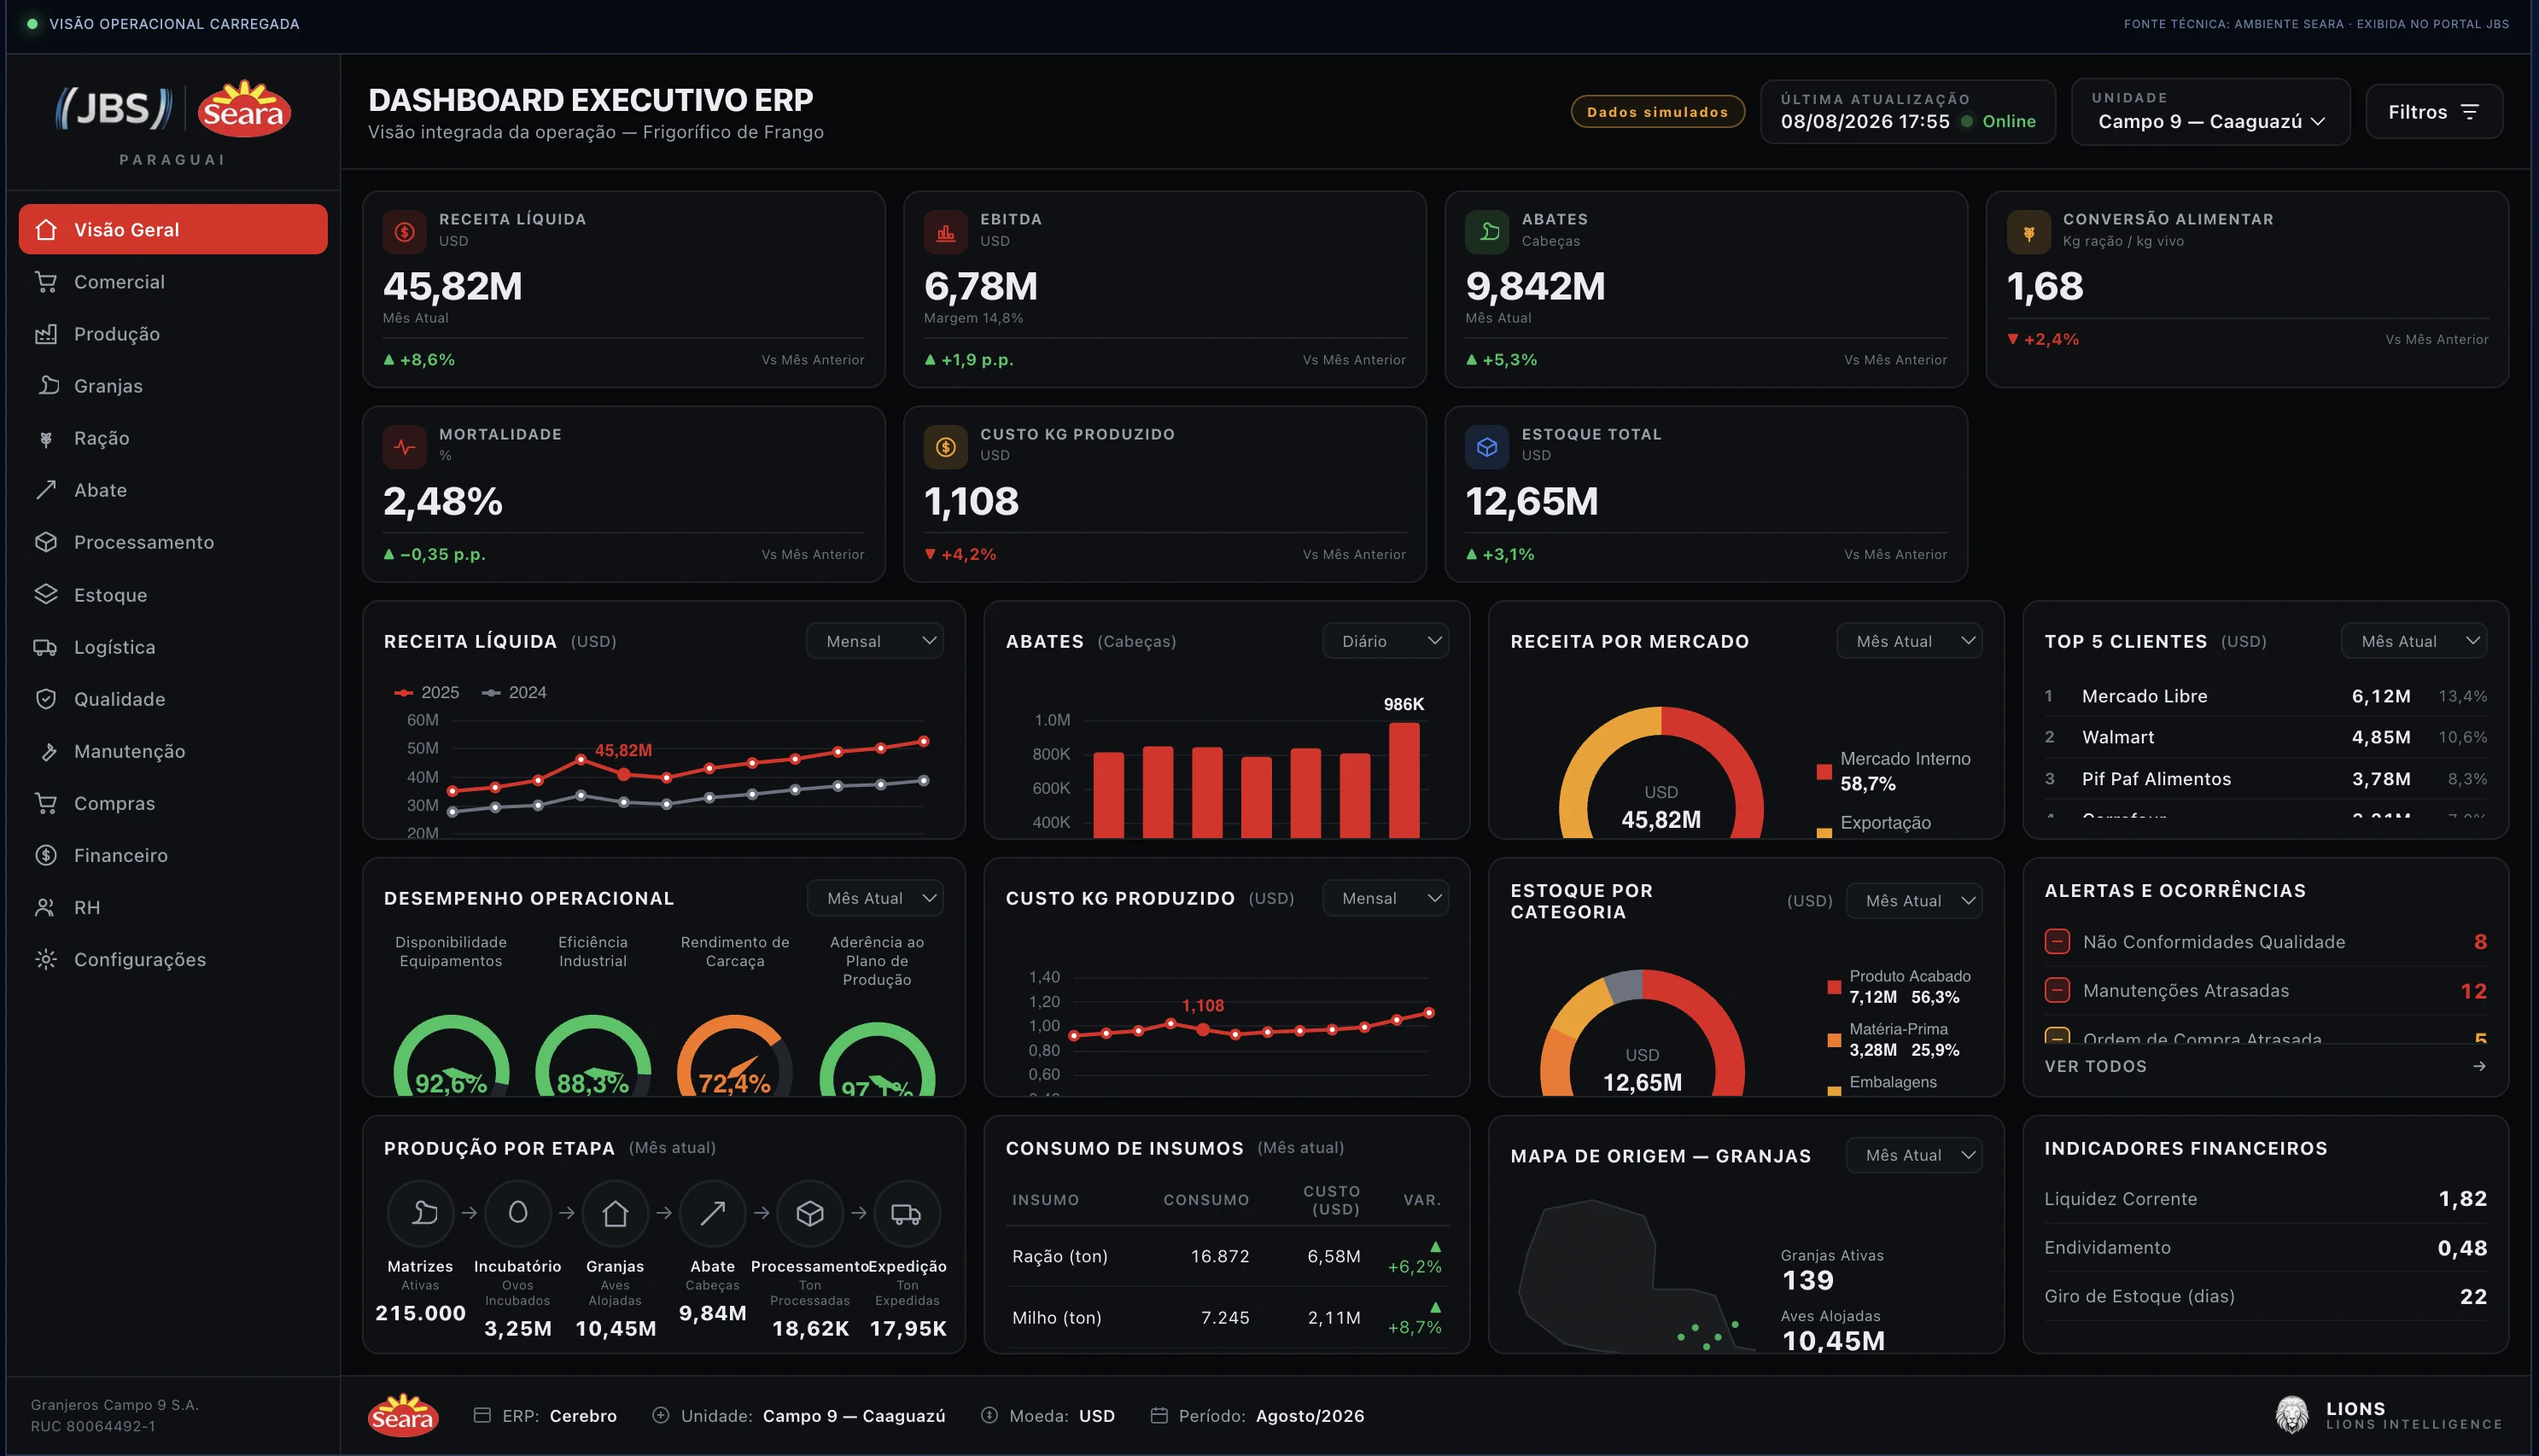Click the Expedição truck stage icon

click(x=906, y=1213)
